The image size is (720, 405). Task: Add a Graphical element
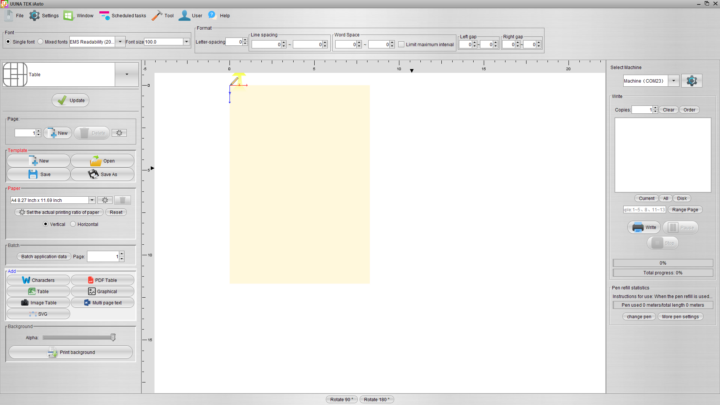[102, 291]
